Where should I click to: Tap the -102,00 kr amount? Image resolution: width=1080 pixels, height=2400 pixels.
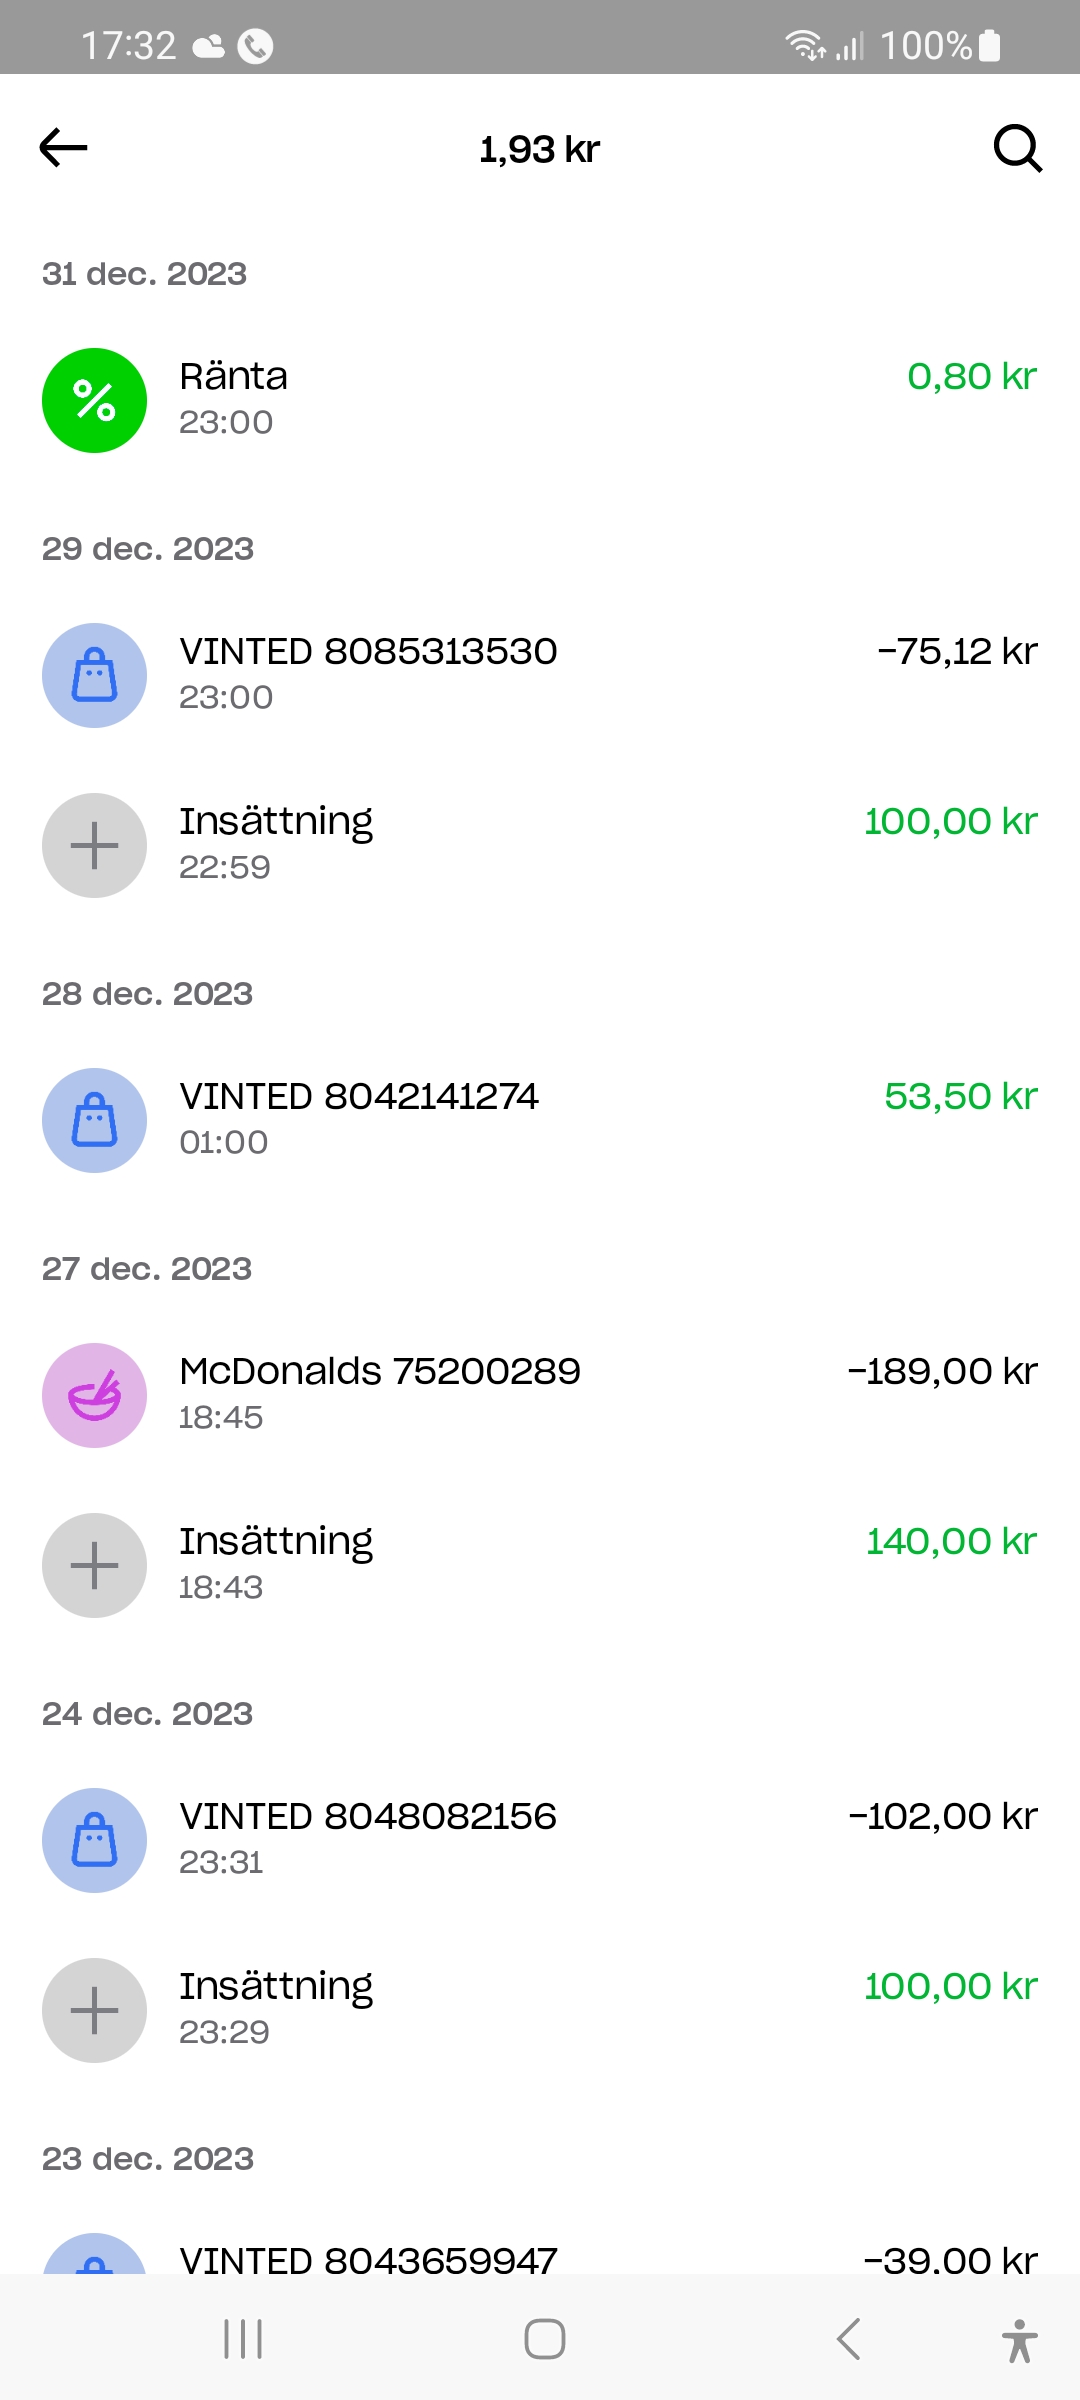click(942, 1817)
